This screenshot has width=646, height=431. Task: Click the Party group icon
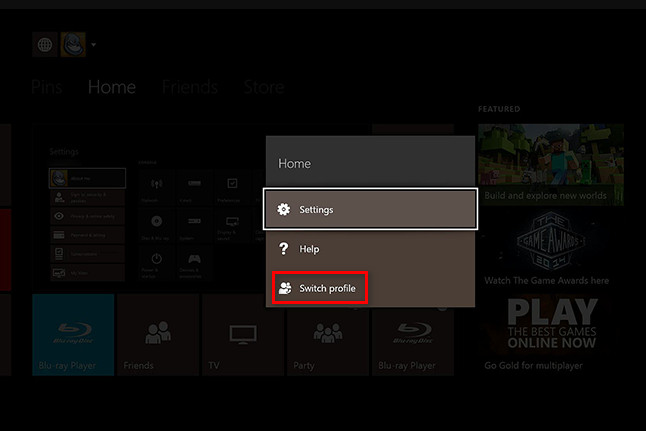coord(328,333)
